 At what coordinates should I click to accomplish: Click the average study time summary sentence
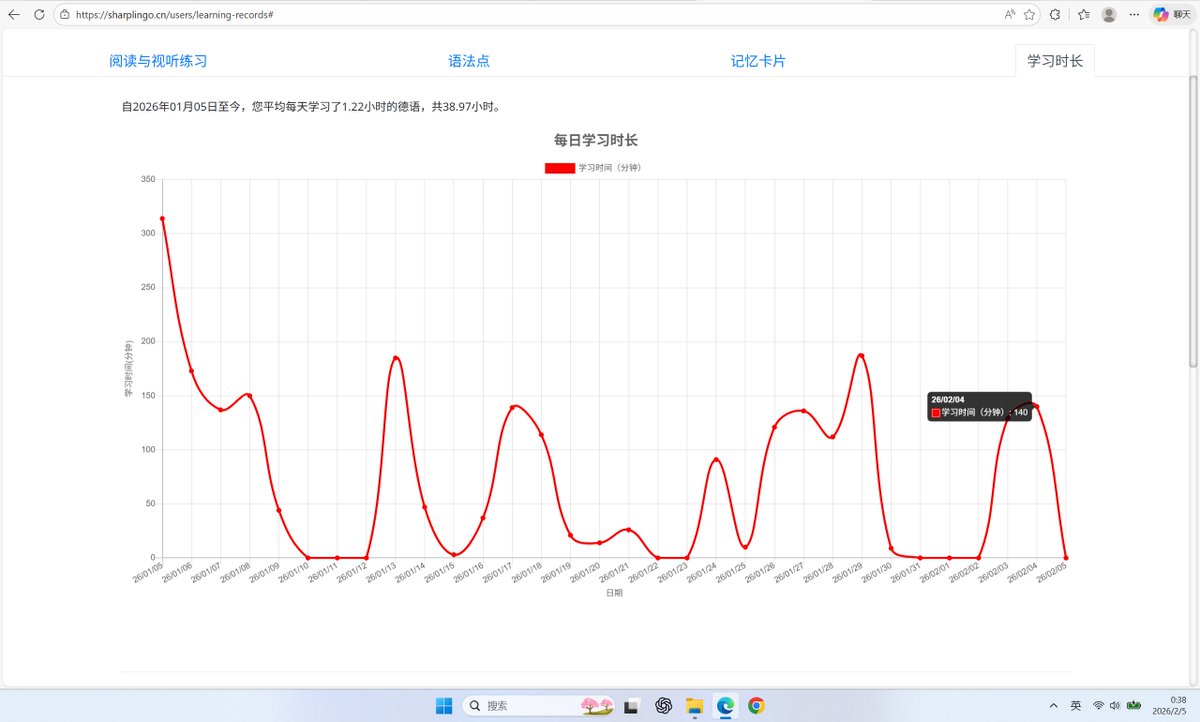tap(311, 106)
